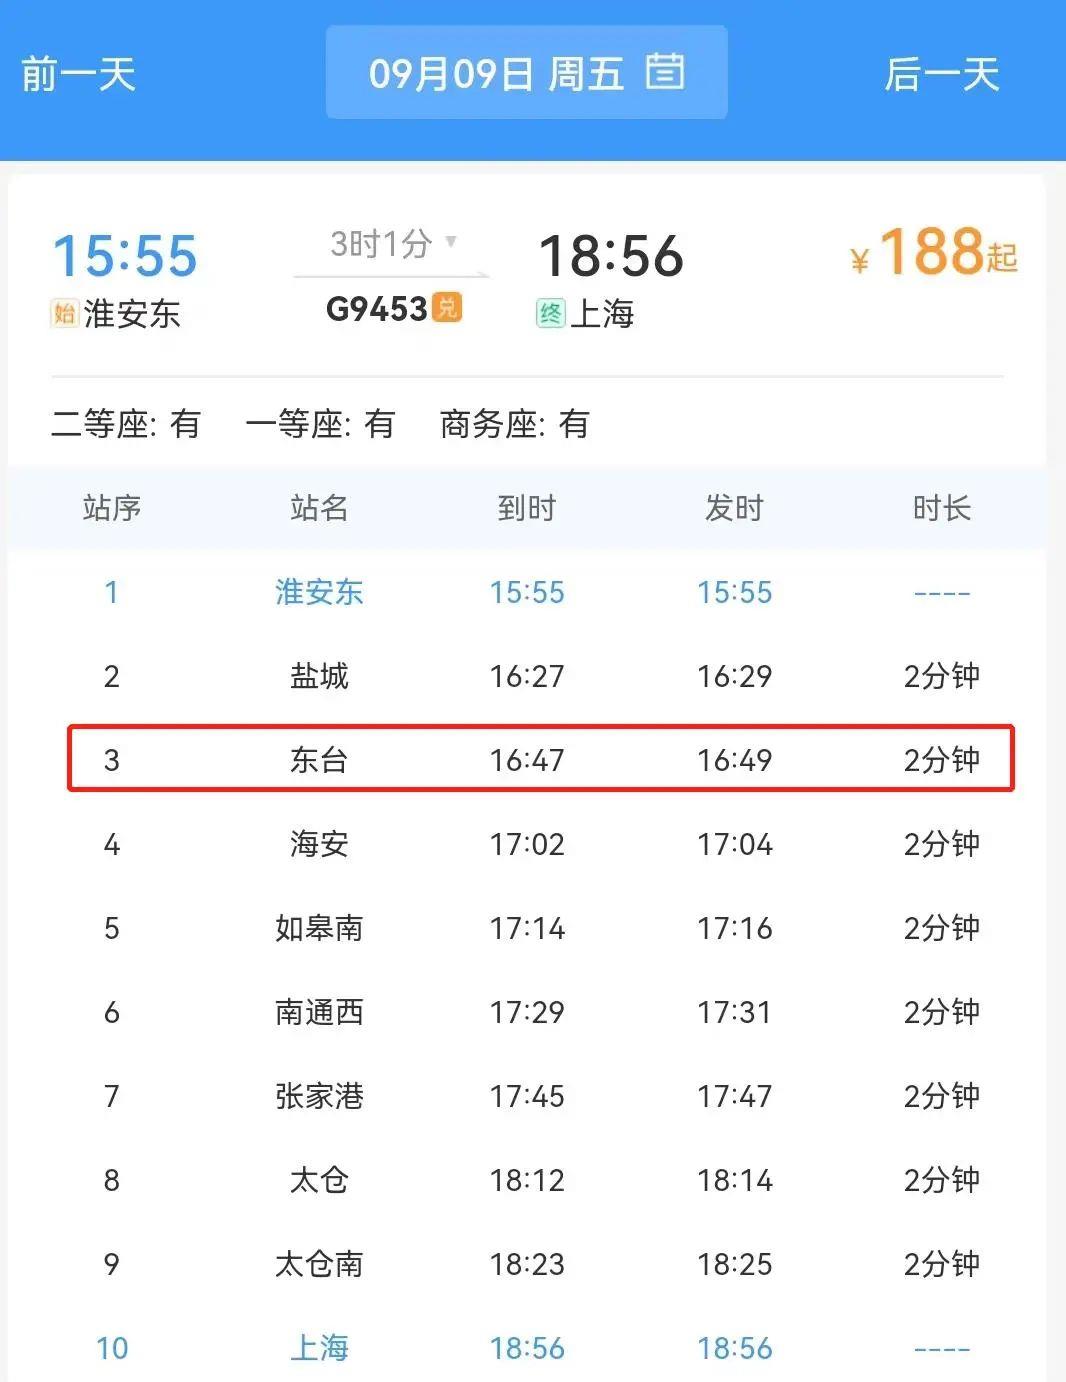Expand the 3时1分 duration dropdown arrow
1066x1382 pixels.
pyautogui.click(x=451, y=241)
